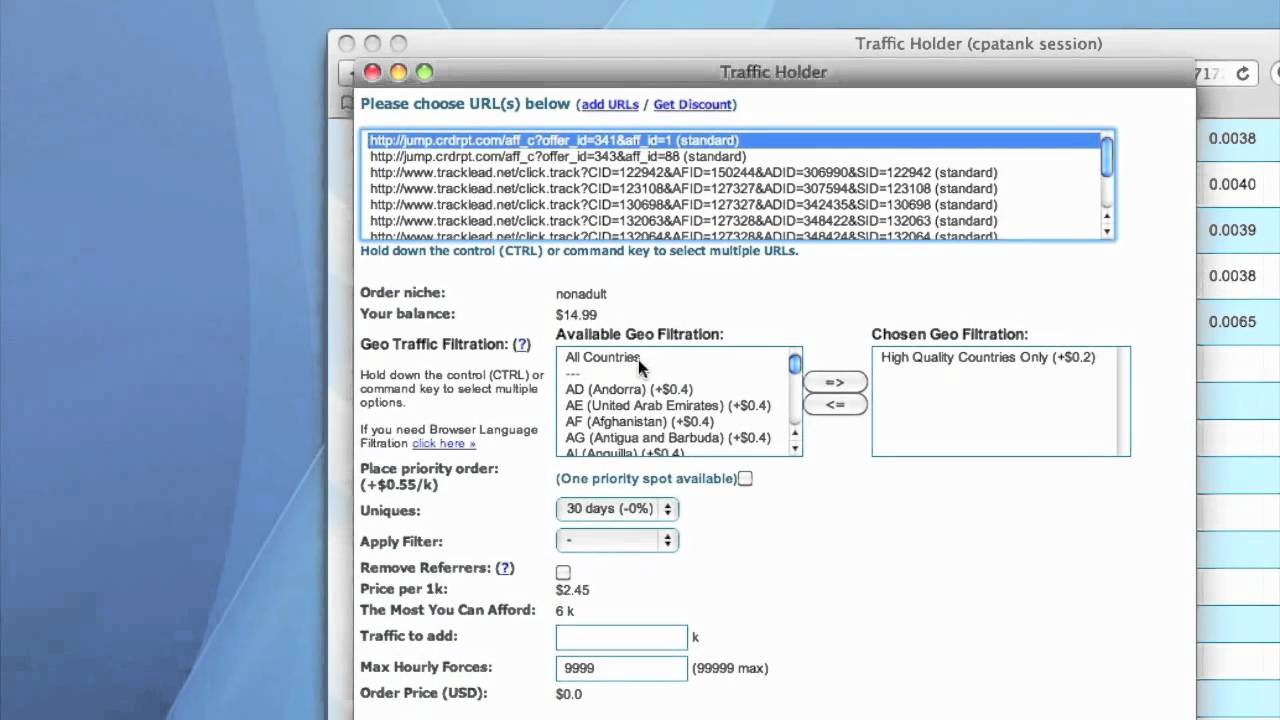Image resolution: width=1280 pixels, height=720 pixels.
Task: Open the Apply Filter dropdown
Action: click(x=617, y=540)
